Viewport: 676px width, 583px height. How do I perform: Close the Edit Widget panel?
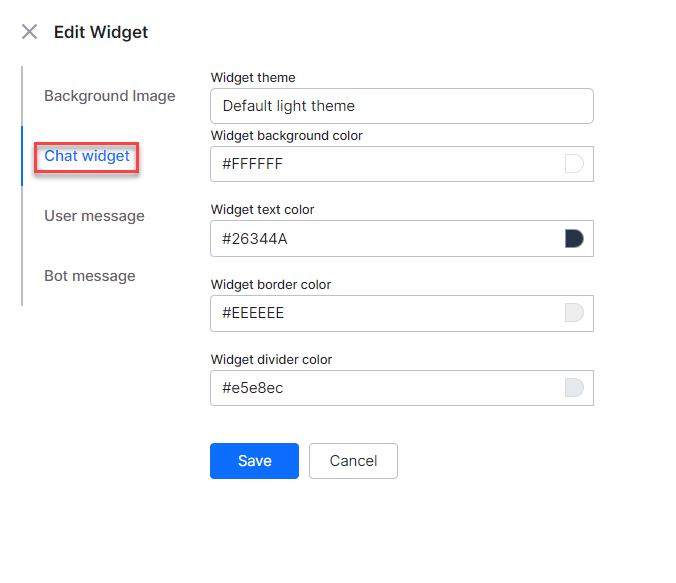tap(30, 32)
